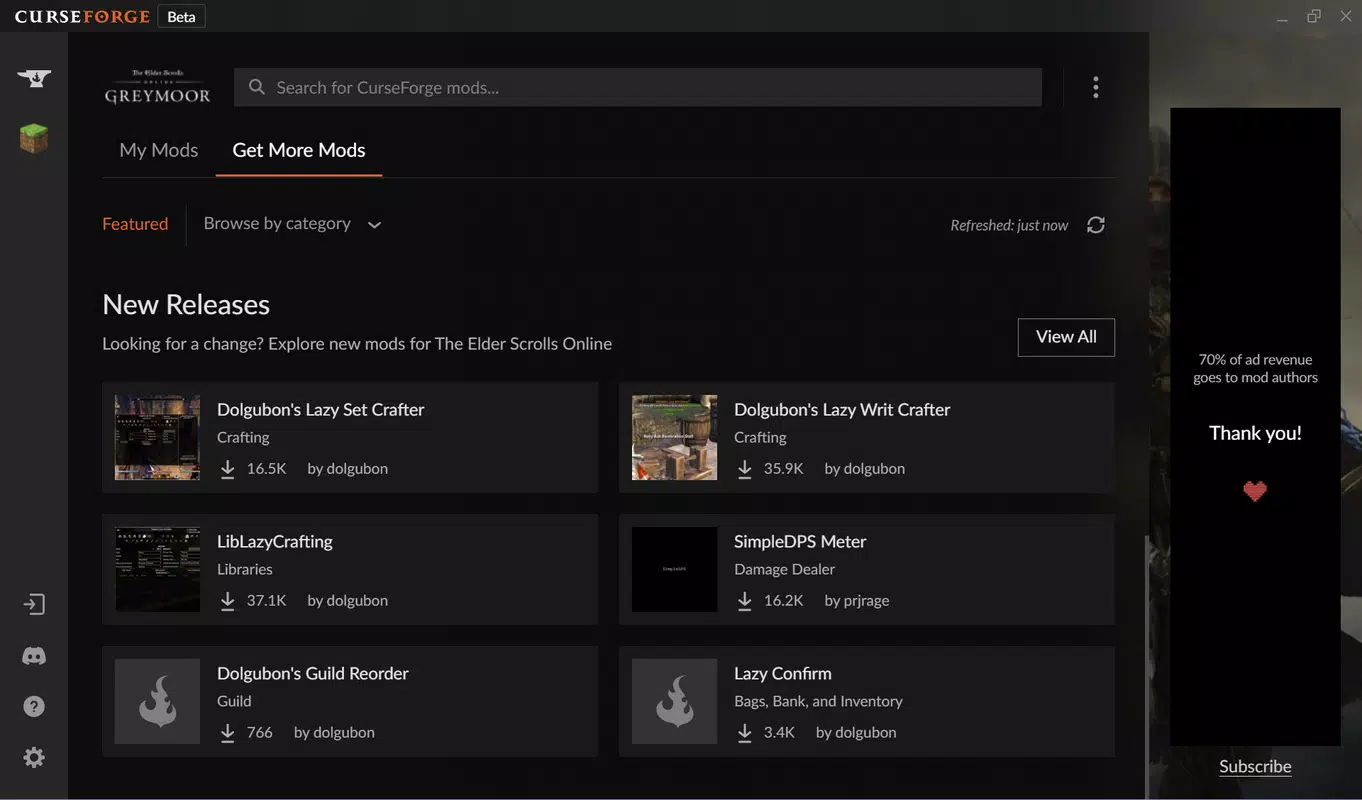Open the LibLazyCrafting thumbnail
The image size is (1362, 800).
(157, 569)
